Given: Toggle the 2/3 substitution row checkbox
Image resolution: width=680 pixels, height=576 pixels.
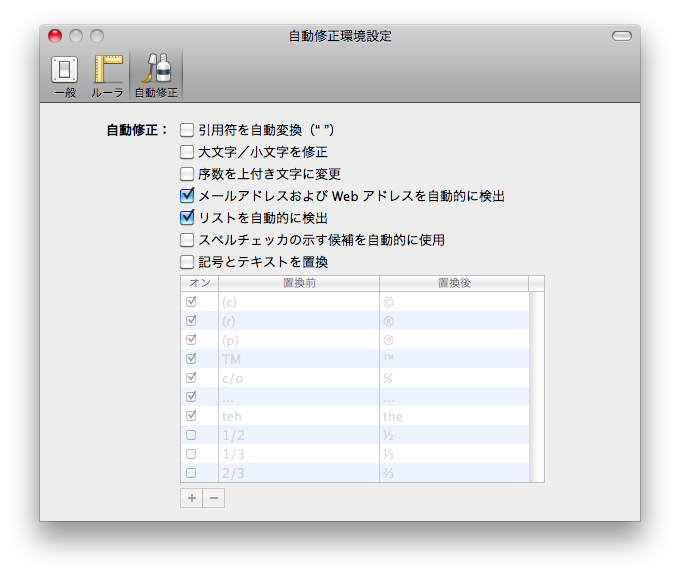Looking at the screenshot, I should coord(191,473).
